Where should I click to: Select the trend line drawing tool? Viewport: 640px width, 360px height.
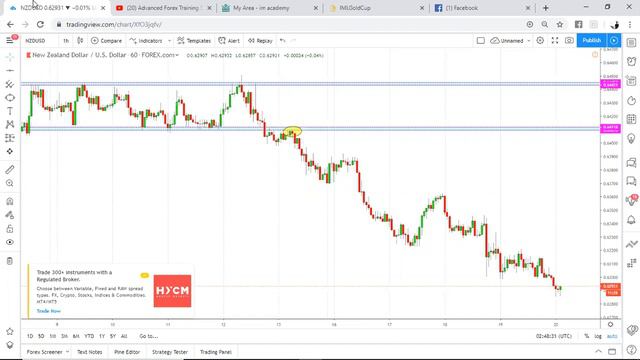click(10, 71)
